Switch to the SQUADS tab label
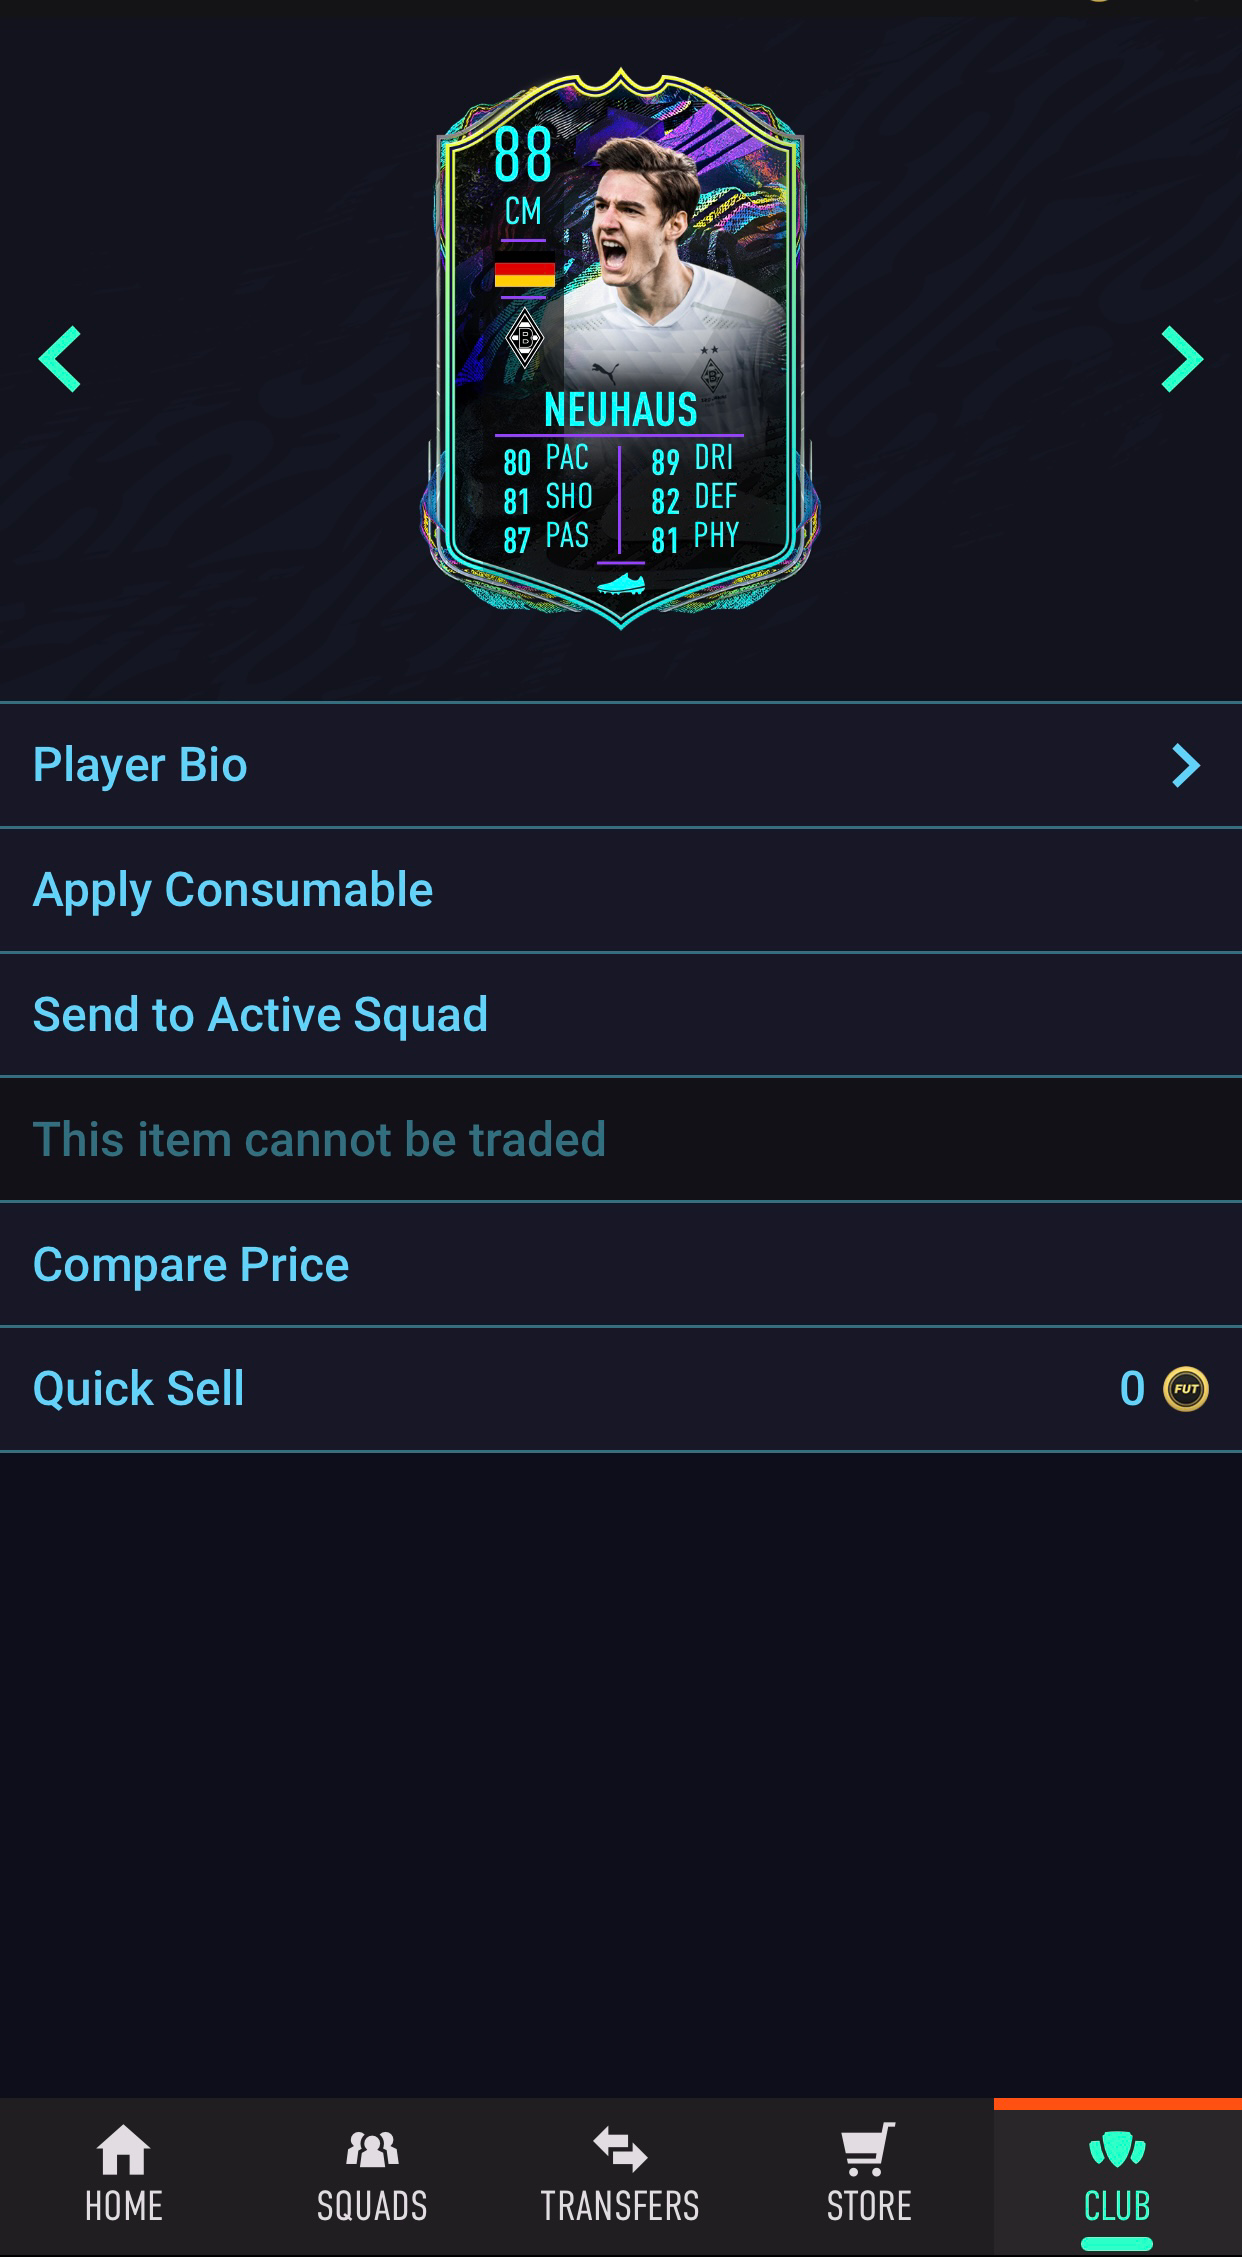Viewport: 1242px width, 2257px height. pyautogui.click(x=372, y=2206)
